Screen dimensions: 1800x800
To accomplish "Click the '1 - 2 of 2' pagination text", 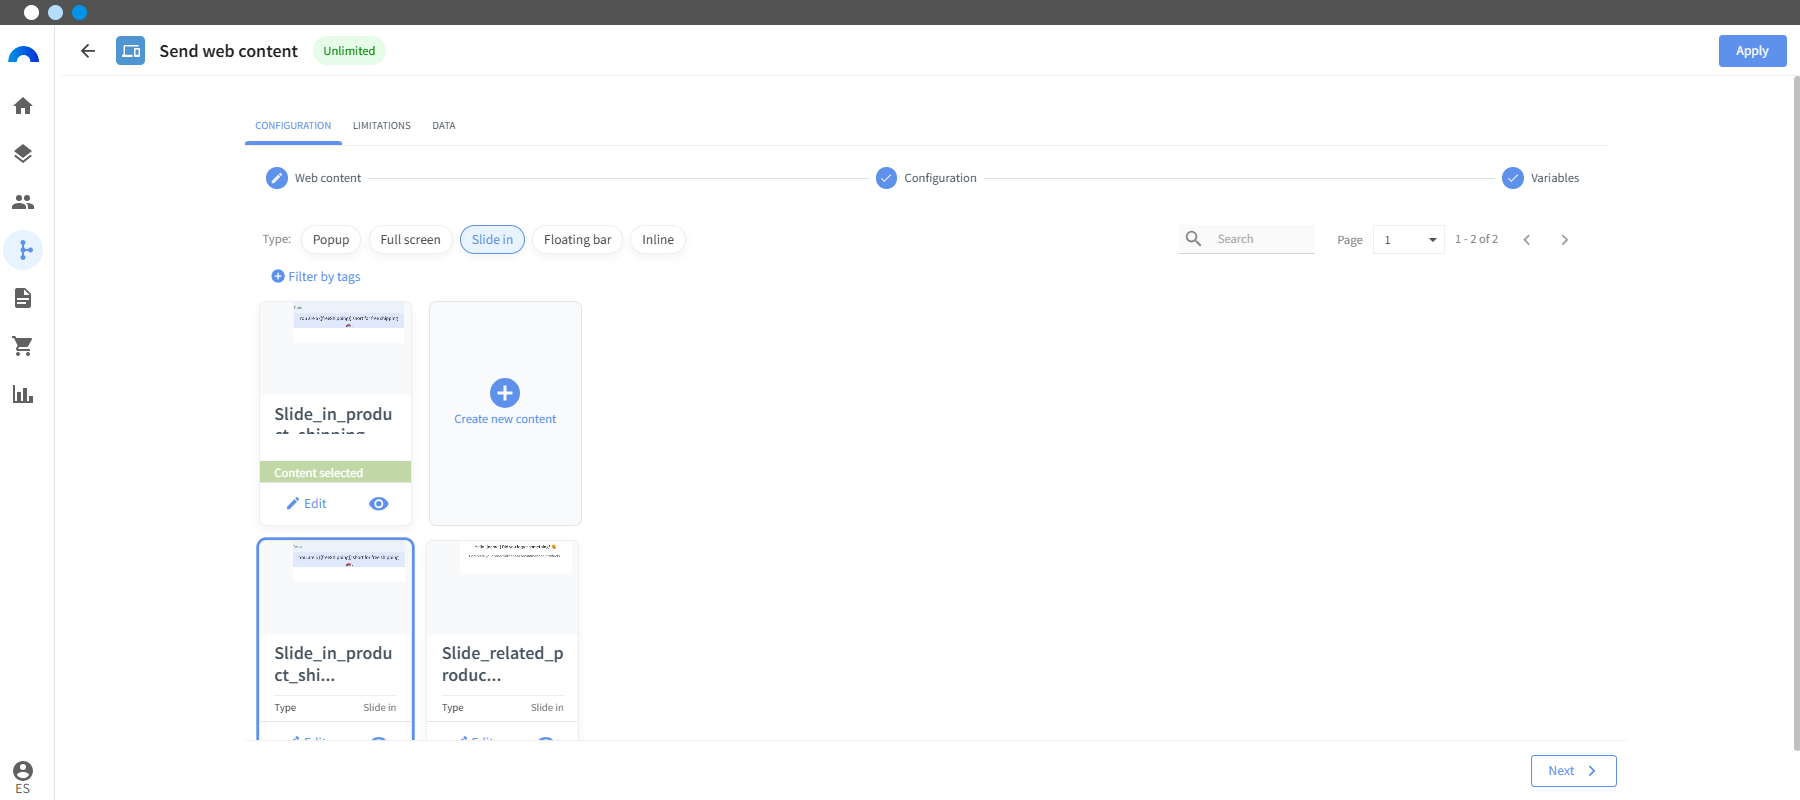I will (x=1476, y=240).
